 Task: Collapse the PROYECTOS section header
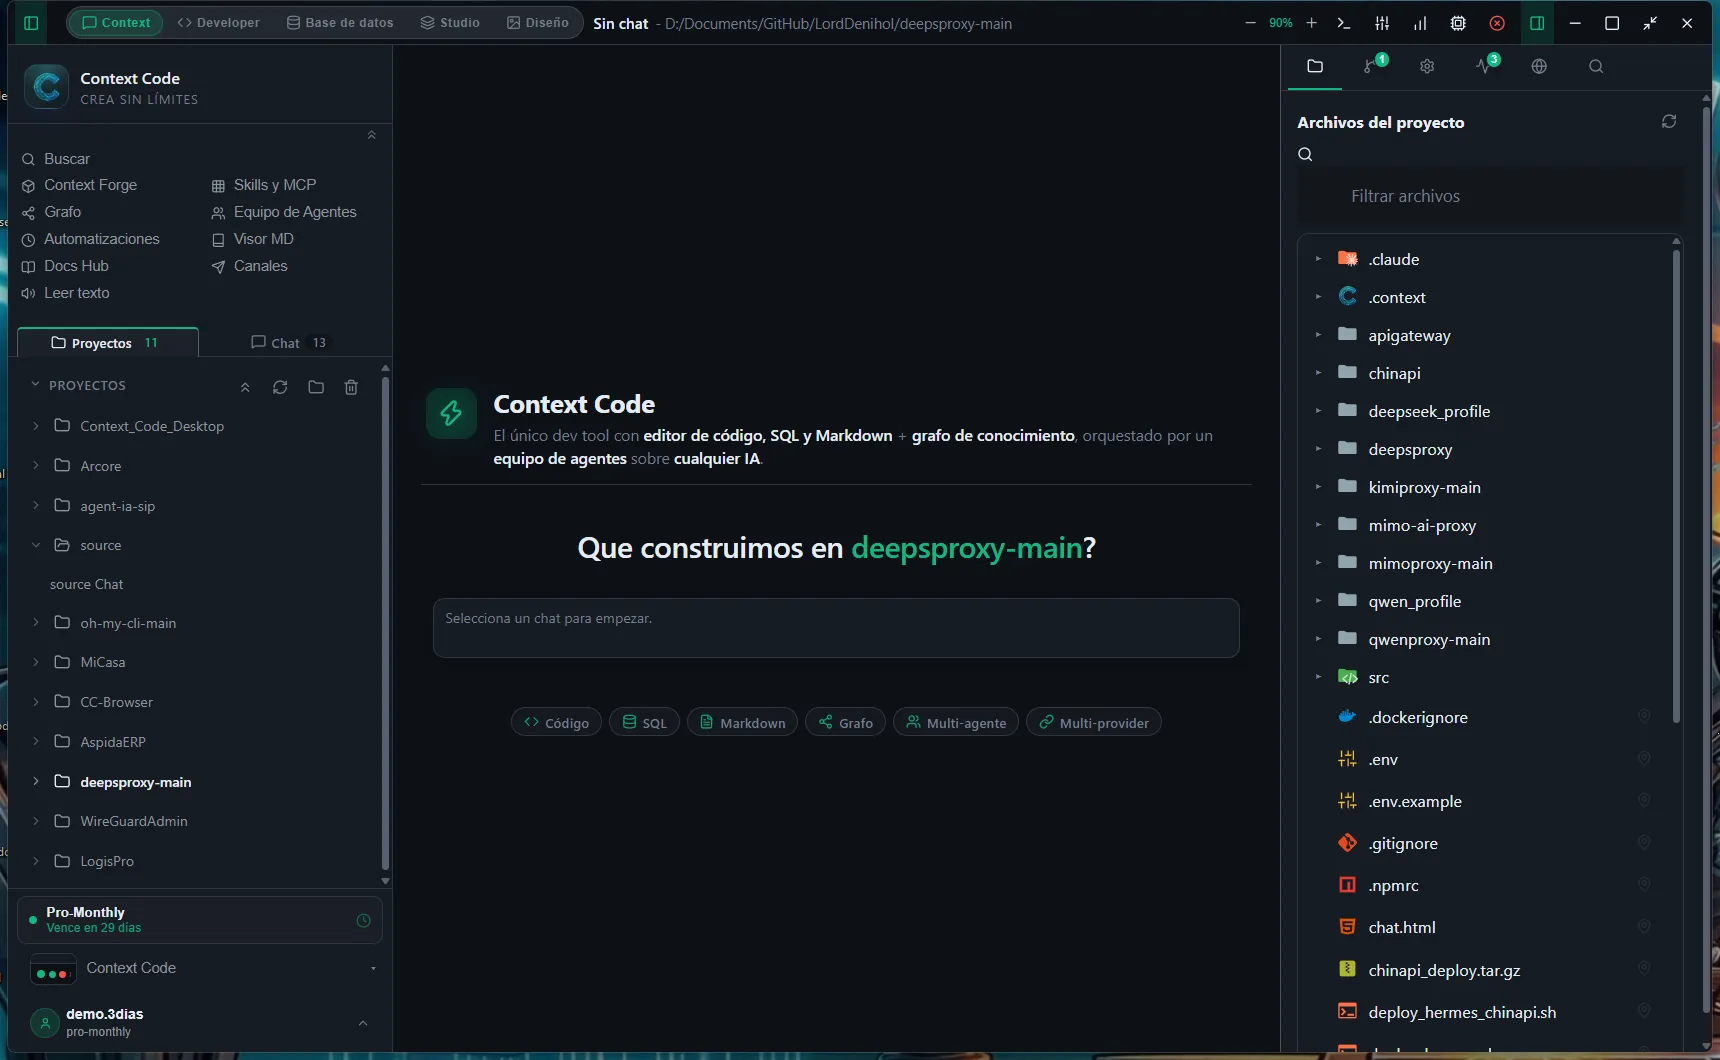pos(78,385)
